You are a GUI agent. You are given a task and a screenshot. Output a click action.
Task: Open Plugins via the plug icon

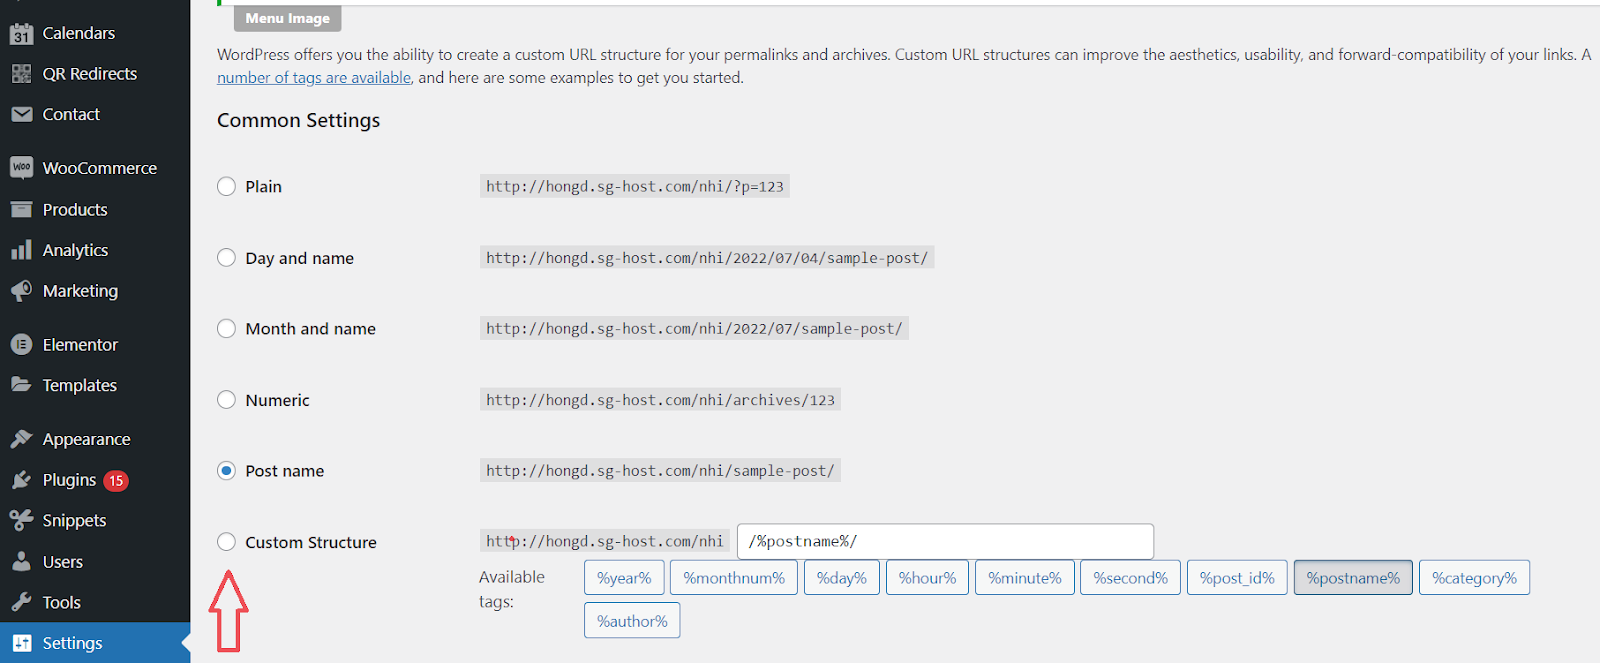[21, 480]
